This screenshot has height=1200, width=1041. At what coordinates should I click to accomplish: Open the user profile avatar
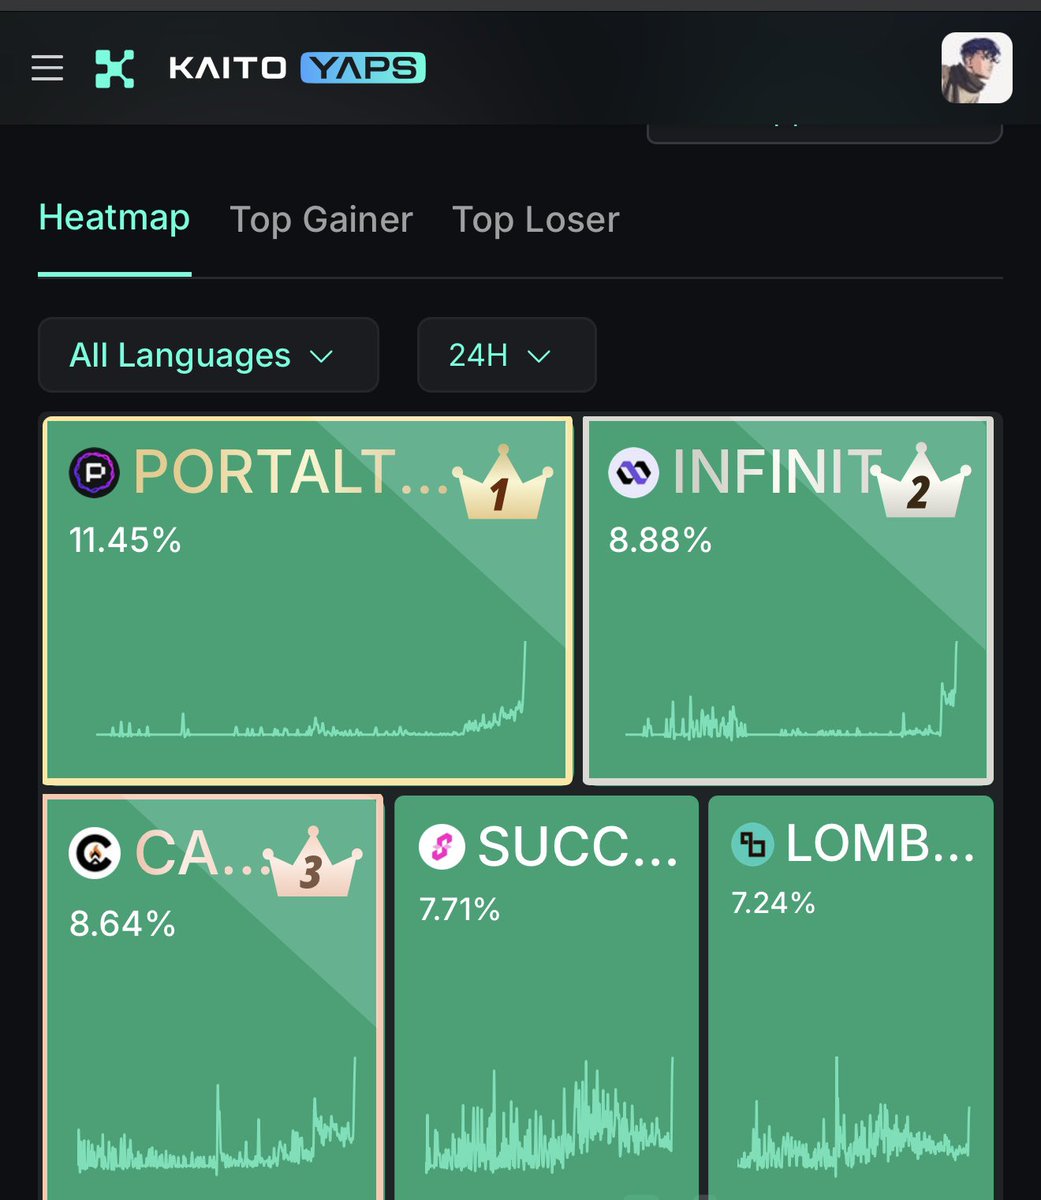coord(976,68)
